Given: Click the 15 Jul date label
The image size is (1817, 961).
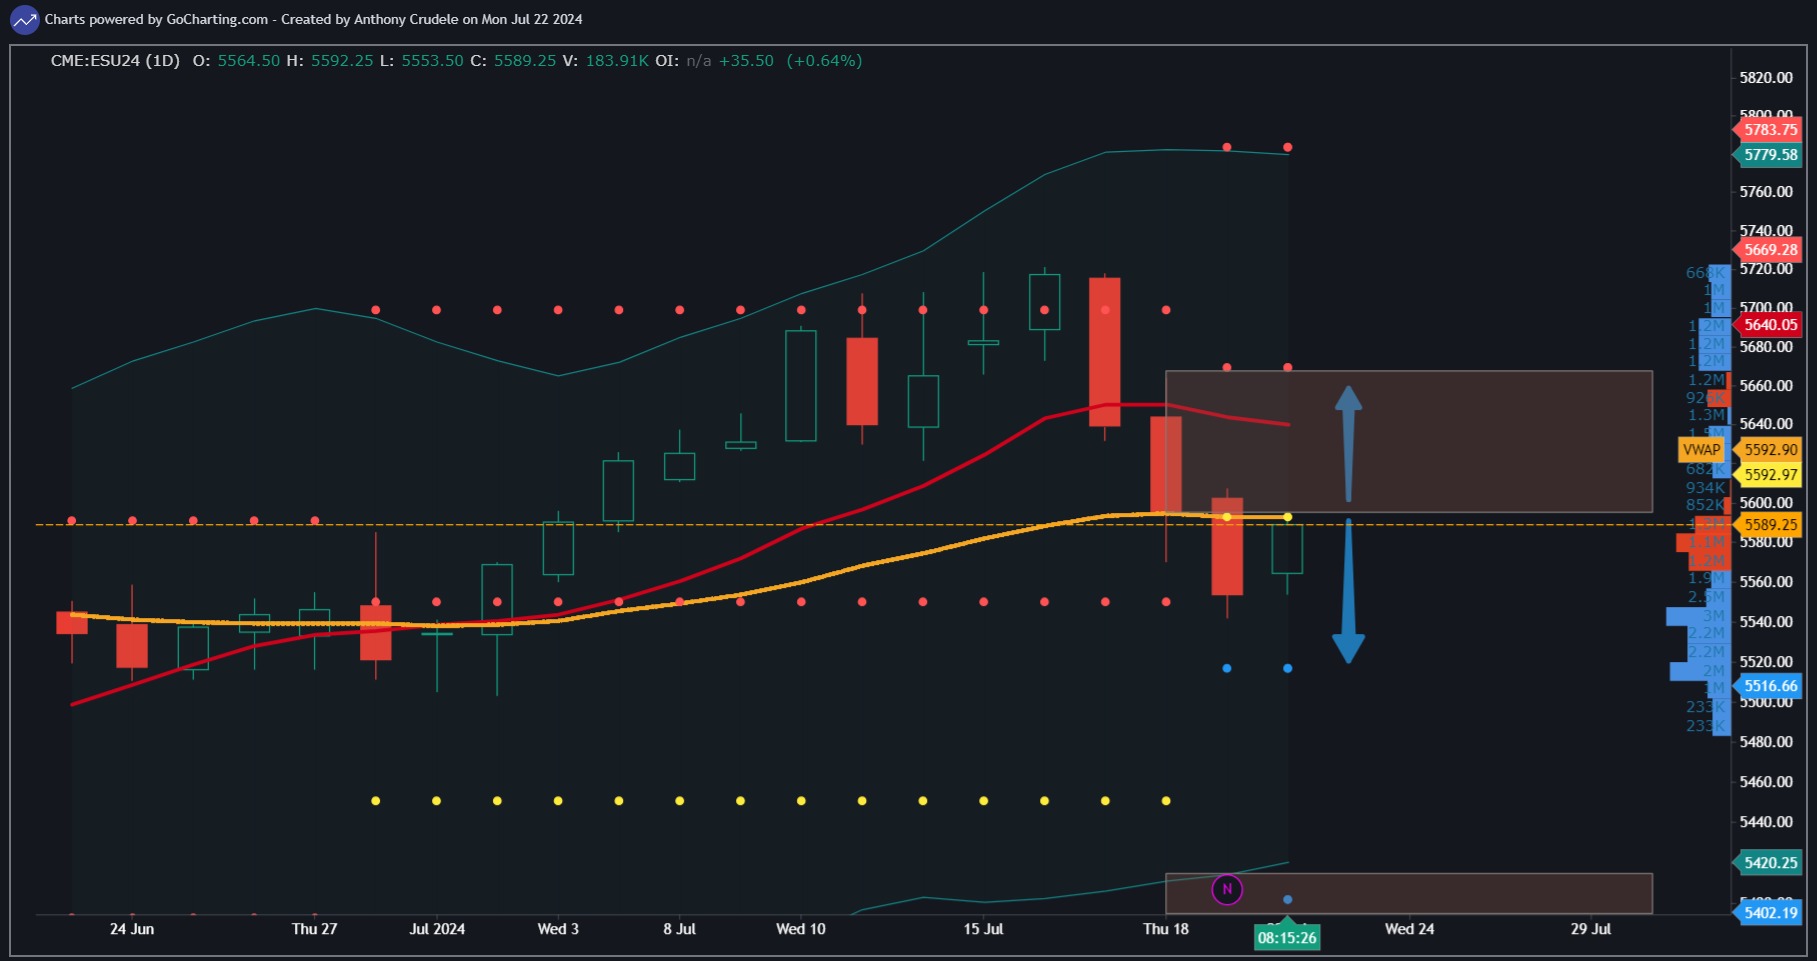Looking at the screenshot, I should [x=983, y=929].
